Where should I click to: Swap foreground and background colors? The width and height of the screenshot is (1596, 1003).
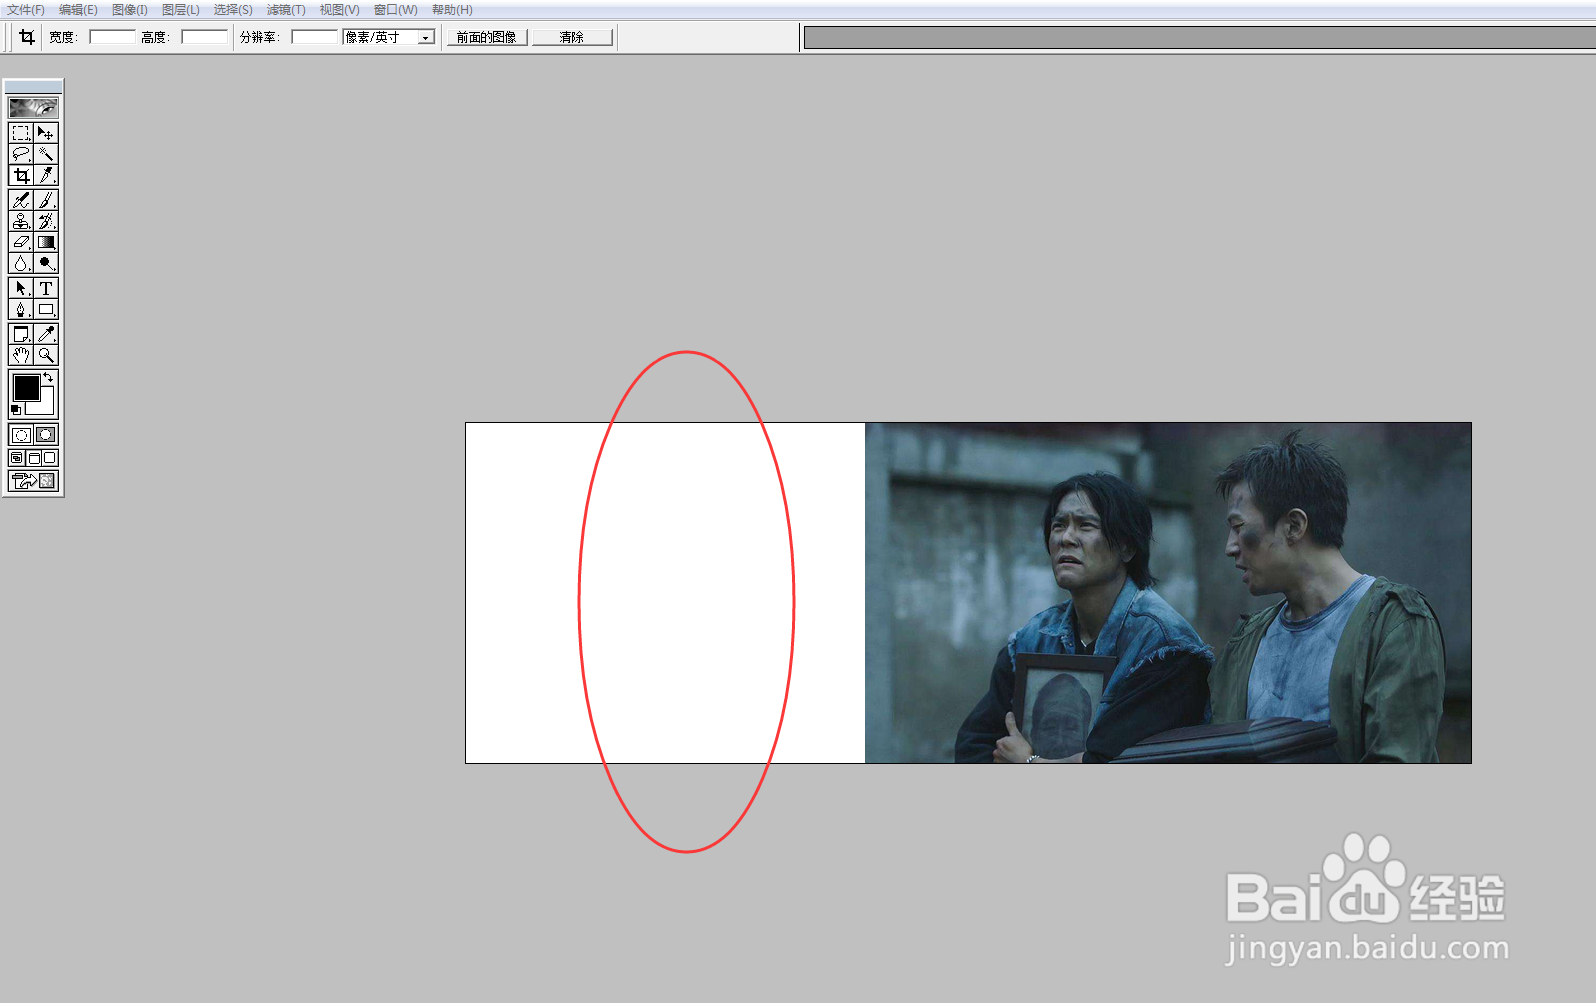(49, 377)
